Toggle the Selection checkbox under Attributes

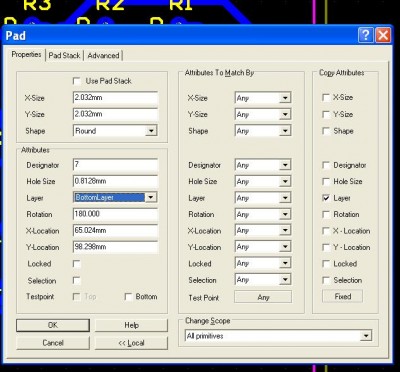coord(77,280)
